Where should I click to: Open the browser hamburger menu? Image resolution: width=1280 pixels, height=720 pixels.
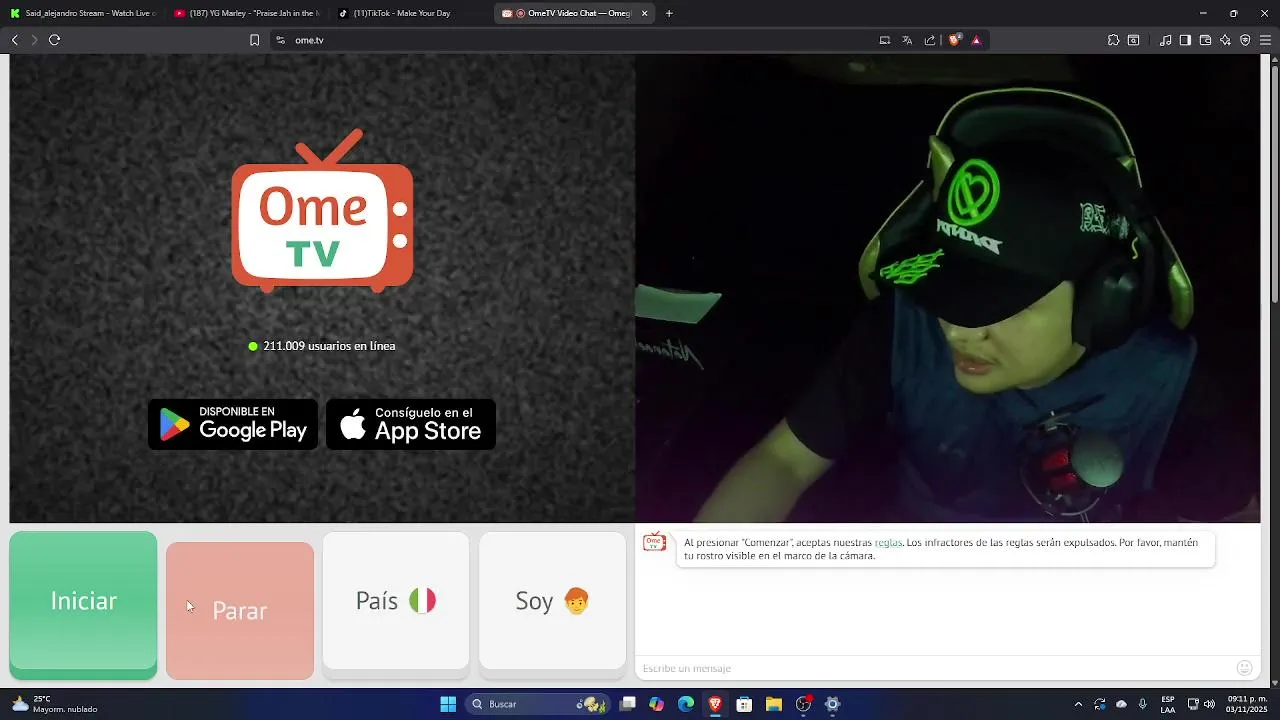(1265, 40)
